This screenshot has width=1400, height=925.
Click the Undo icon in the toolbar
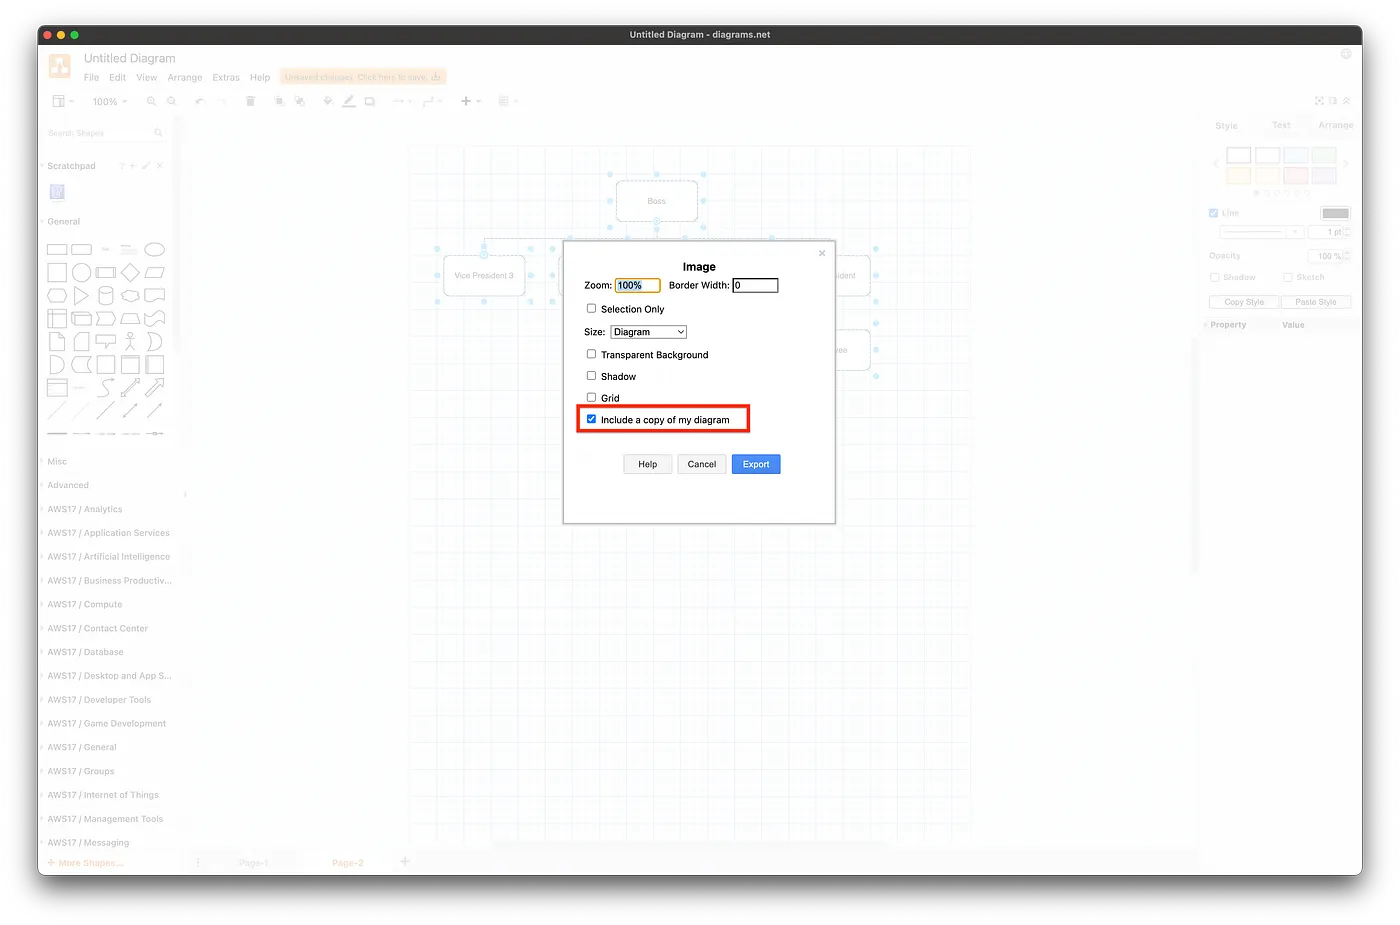pyautogui.click(x=199, y=100)
